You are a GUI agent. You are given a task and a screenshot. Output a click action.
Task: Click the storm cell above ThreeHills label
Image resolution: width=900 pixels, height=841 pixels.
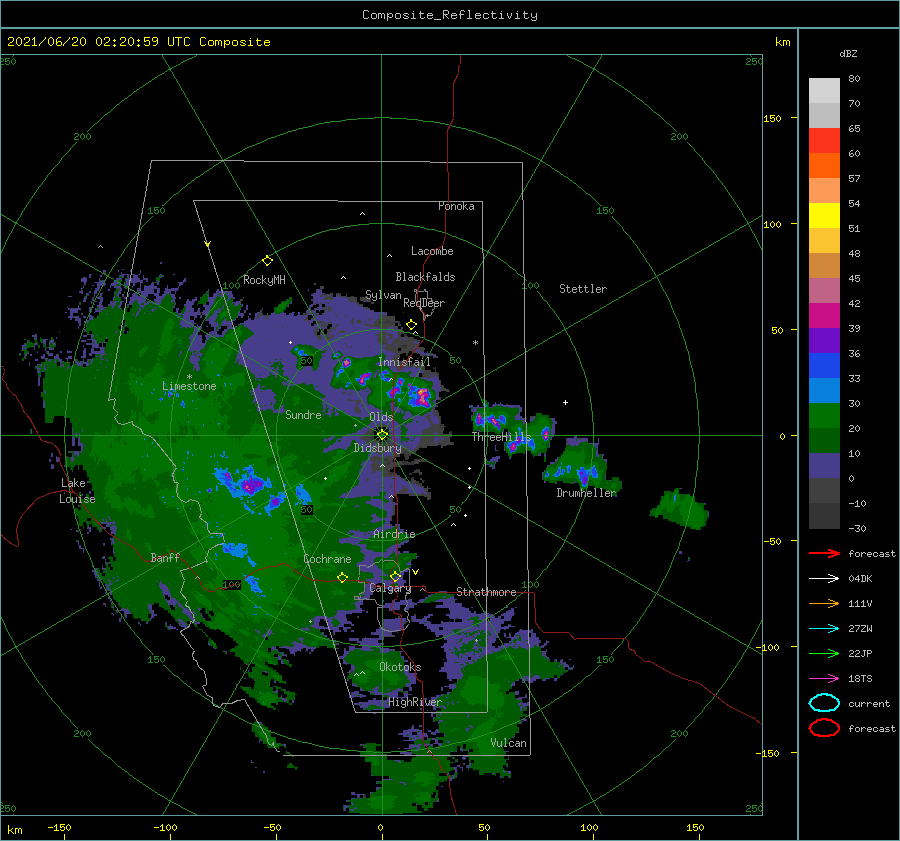click(492, 419)
